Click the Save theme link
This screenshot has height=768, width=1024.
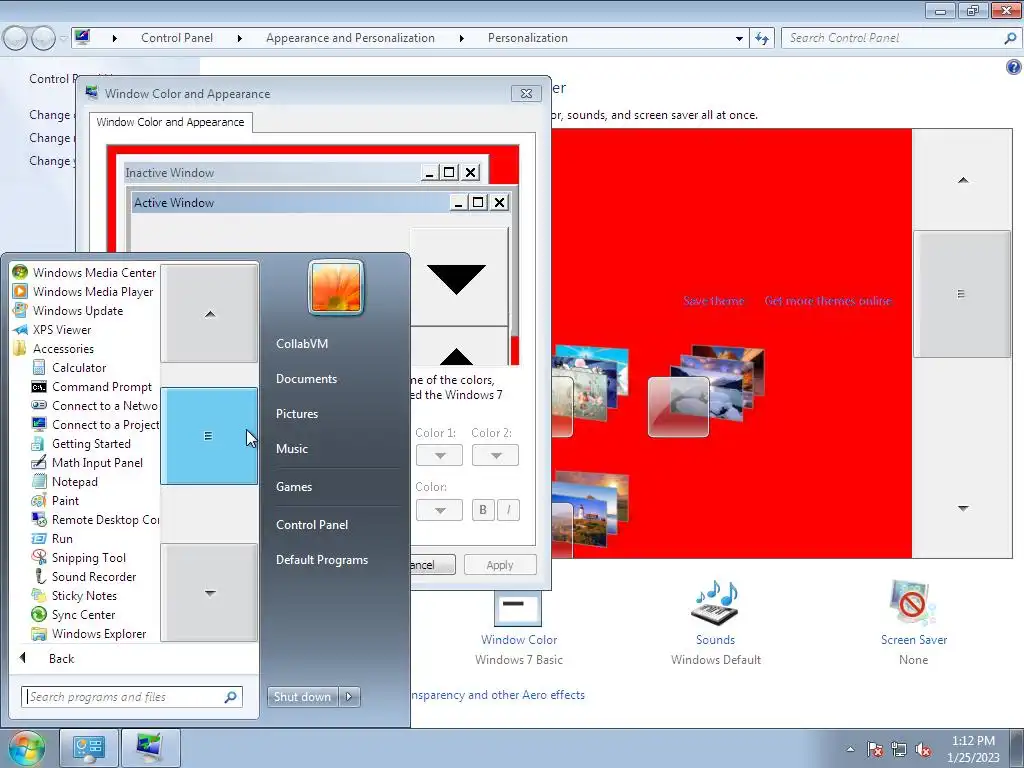(x=714, y=301)
